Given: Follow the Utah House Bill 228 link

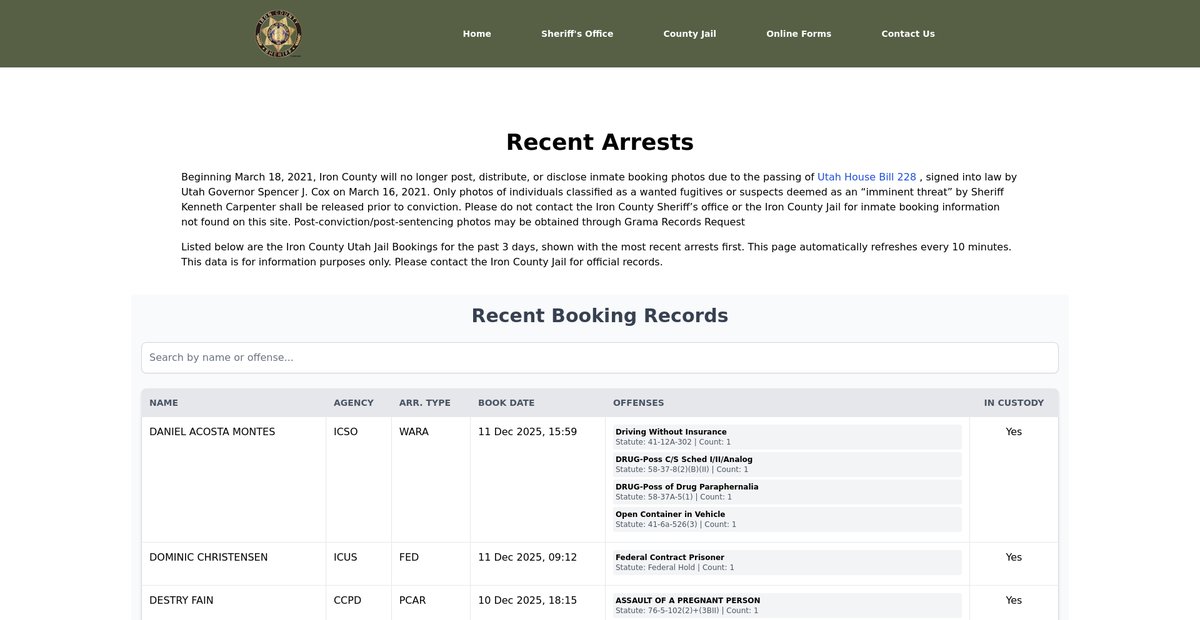Looking at the screenshot, I should 867,177.
